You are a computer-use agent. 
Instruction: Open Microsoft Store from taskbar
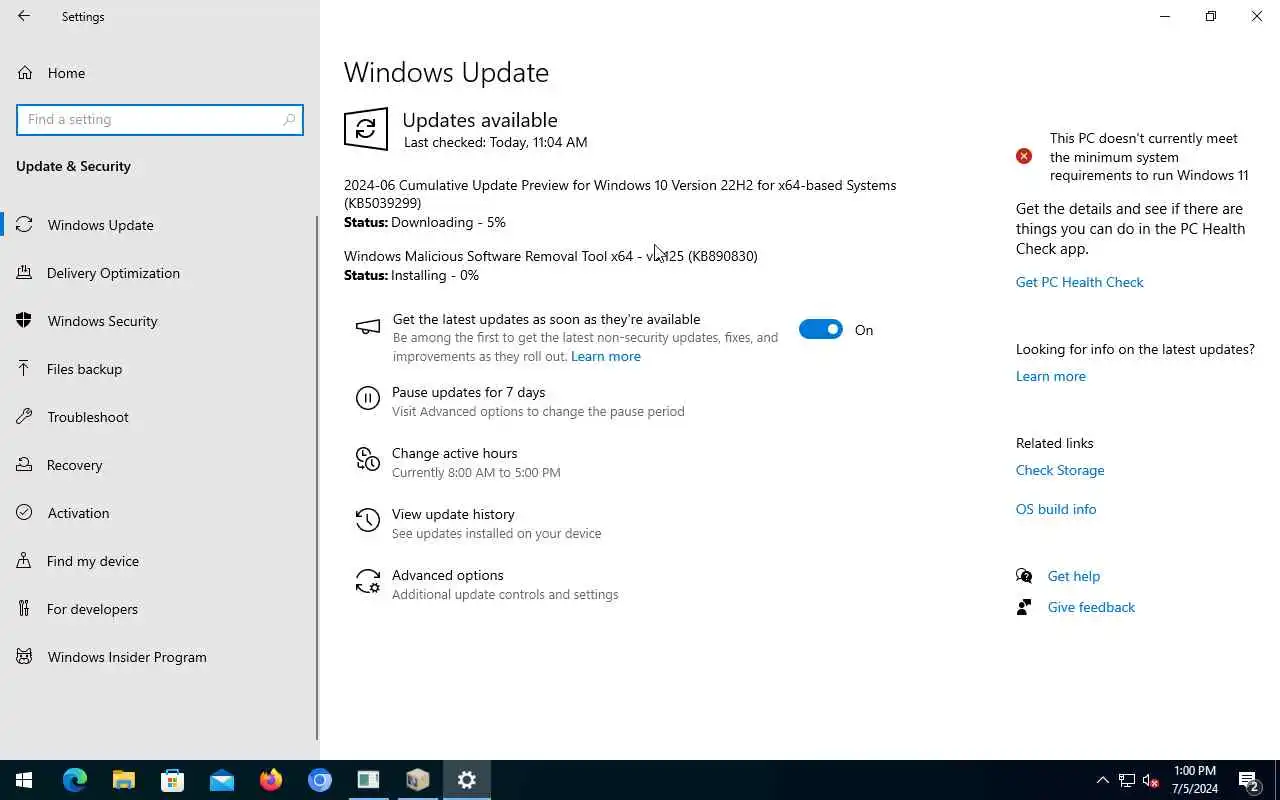click(x=173, y=780)
